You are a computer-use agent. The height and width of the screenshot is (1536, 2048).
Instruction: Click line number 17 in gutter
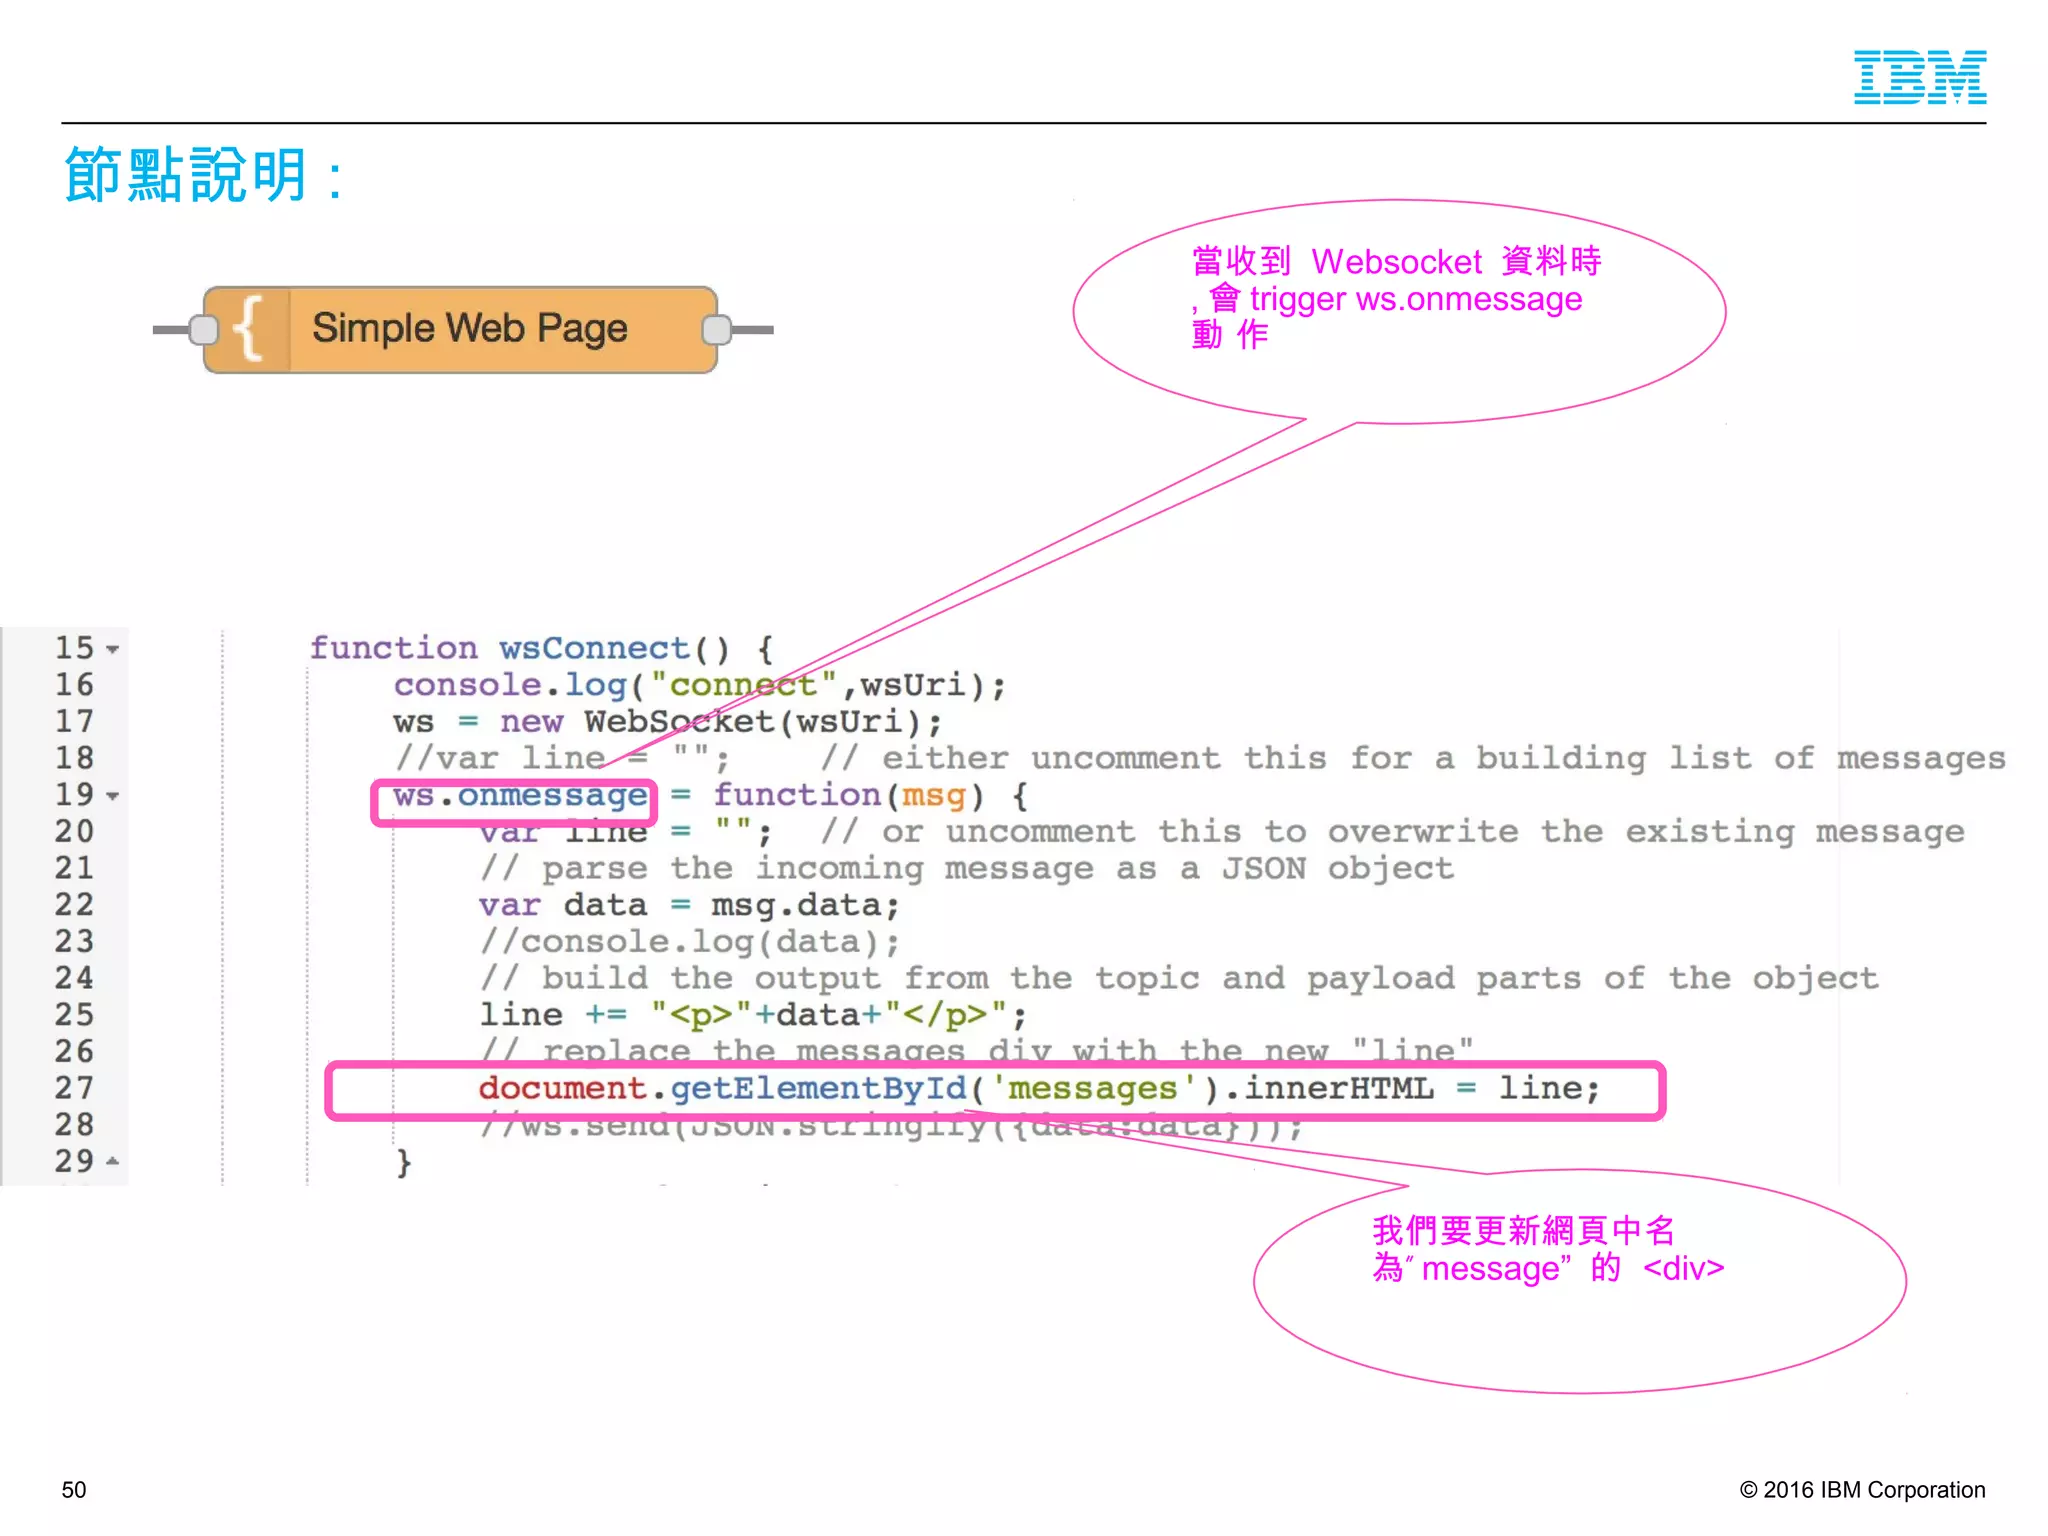(74, 722)
